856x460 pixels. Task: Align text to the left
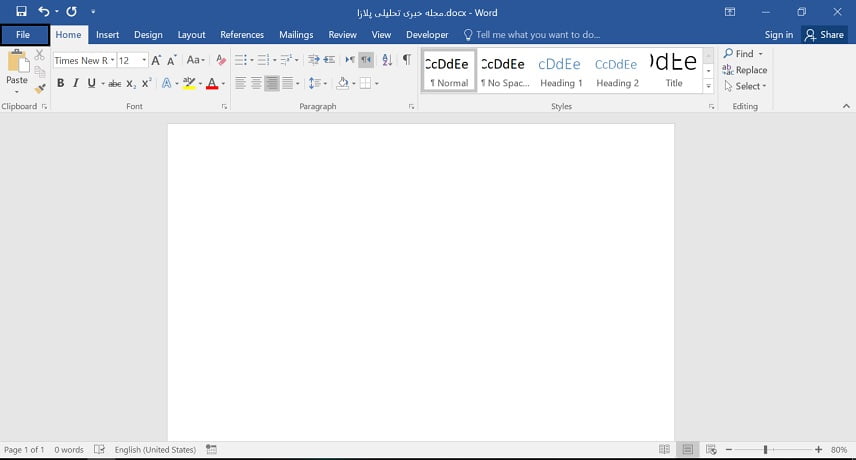240,83
